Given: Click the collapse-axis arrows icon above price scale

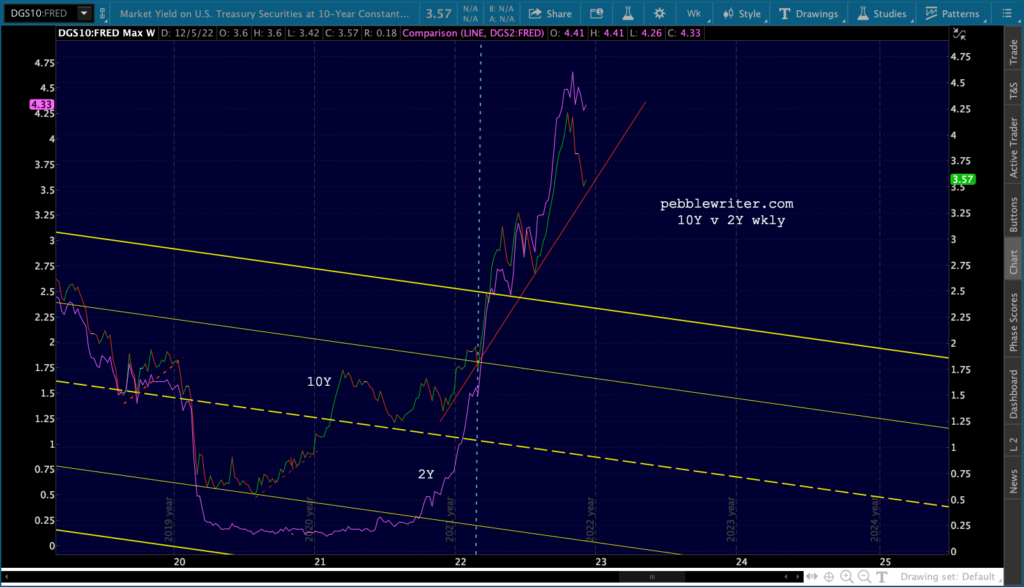Looking at the screenshot, I should click(x=959, y=33).
